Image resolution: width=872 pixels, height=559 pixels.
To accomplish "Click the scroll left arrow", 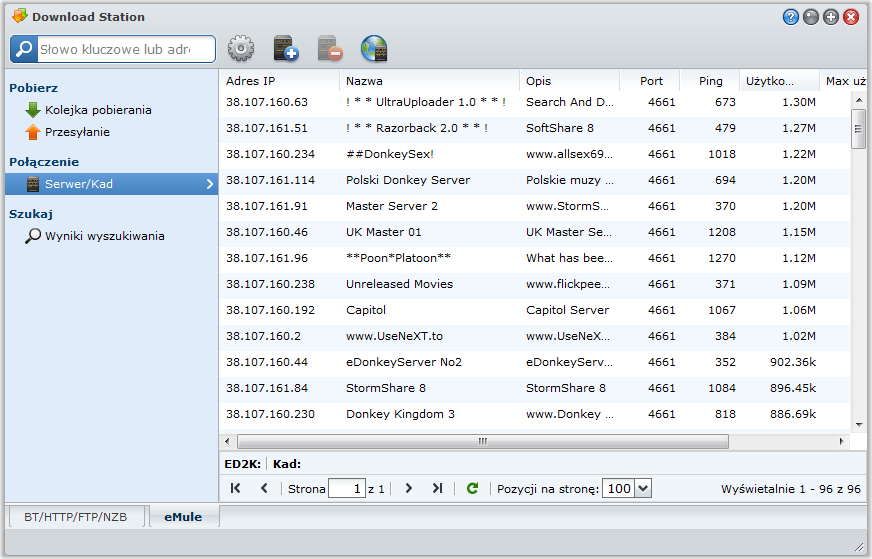I will 227,442.
